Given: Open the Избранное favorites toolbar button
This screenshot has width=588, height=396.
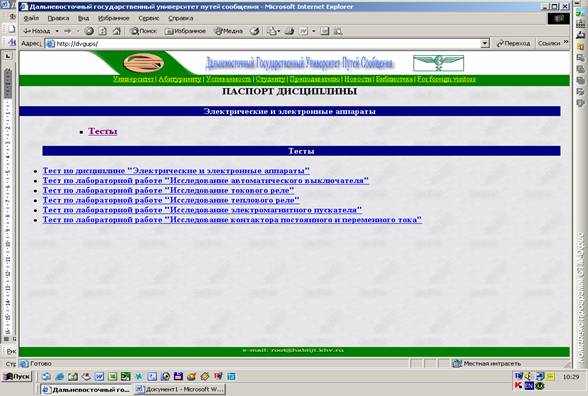Looking at the screenshot, I should click(186, 31).
